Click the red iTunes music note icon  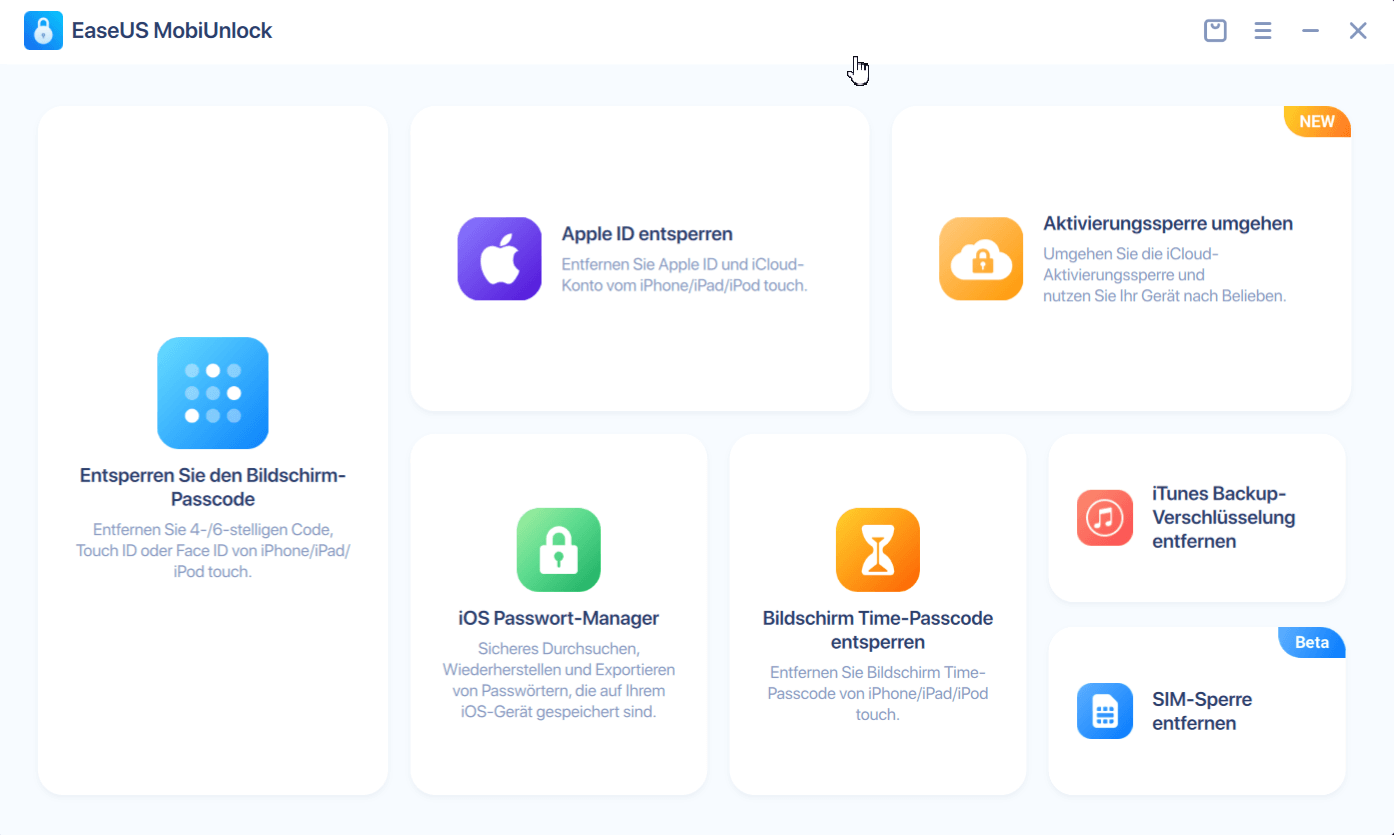click(x=1105, y=518)
